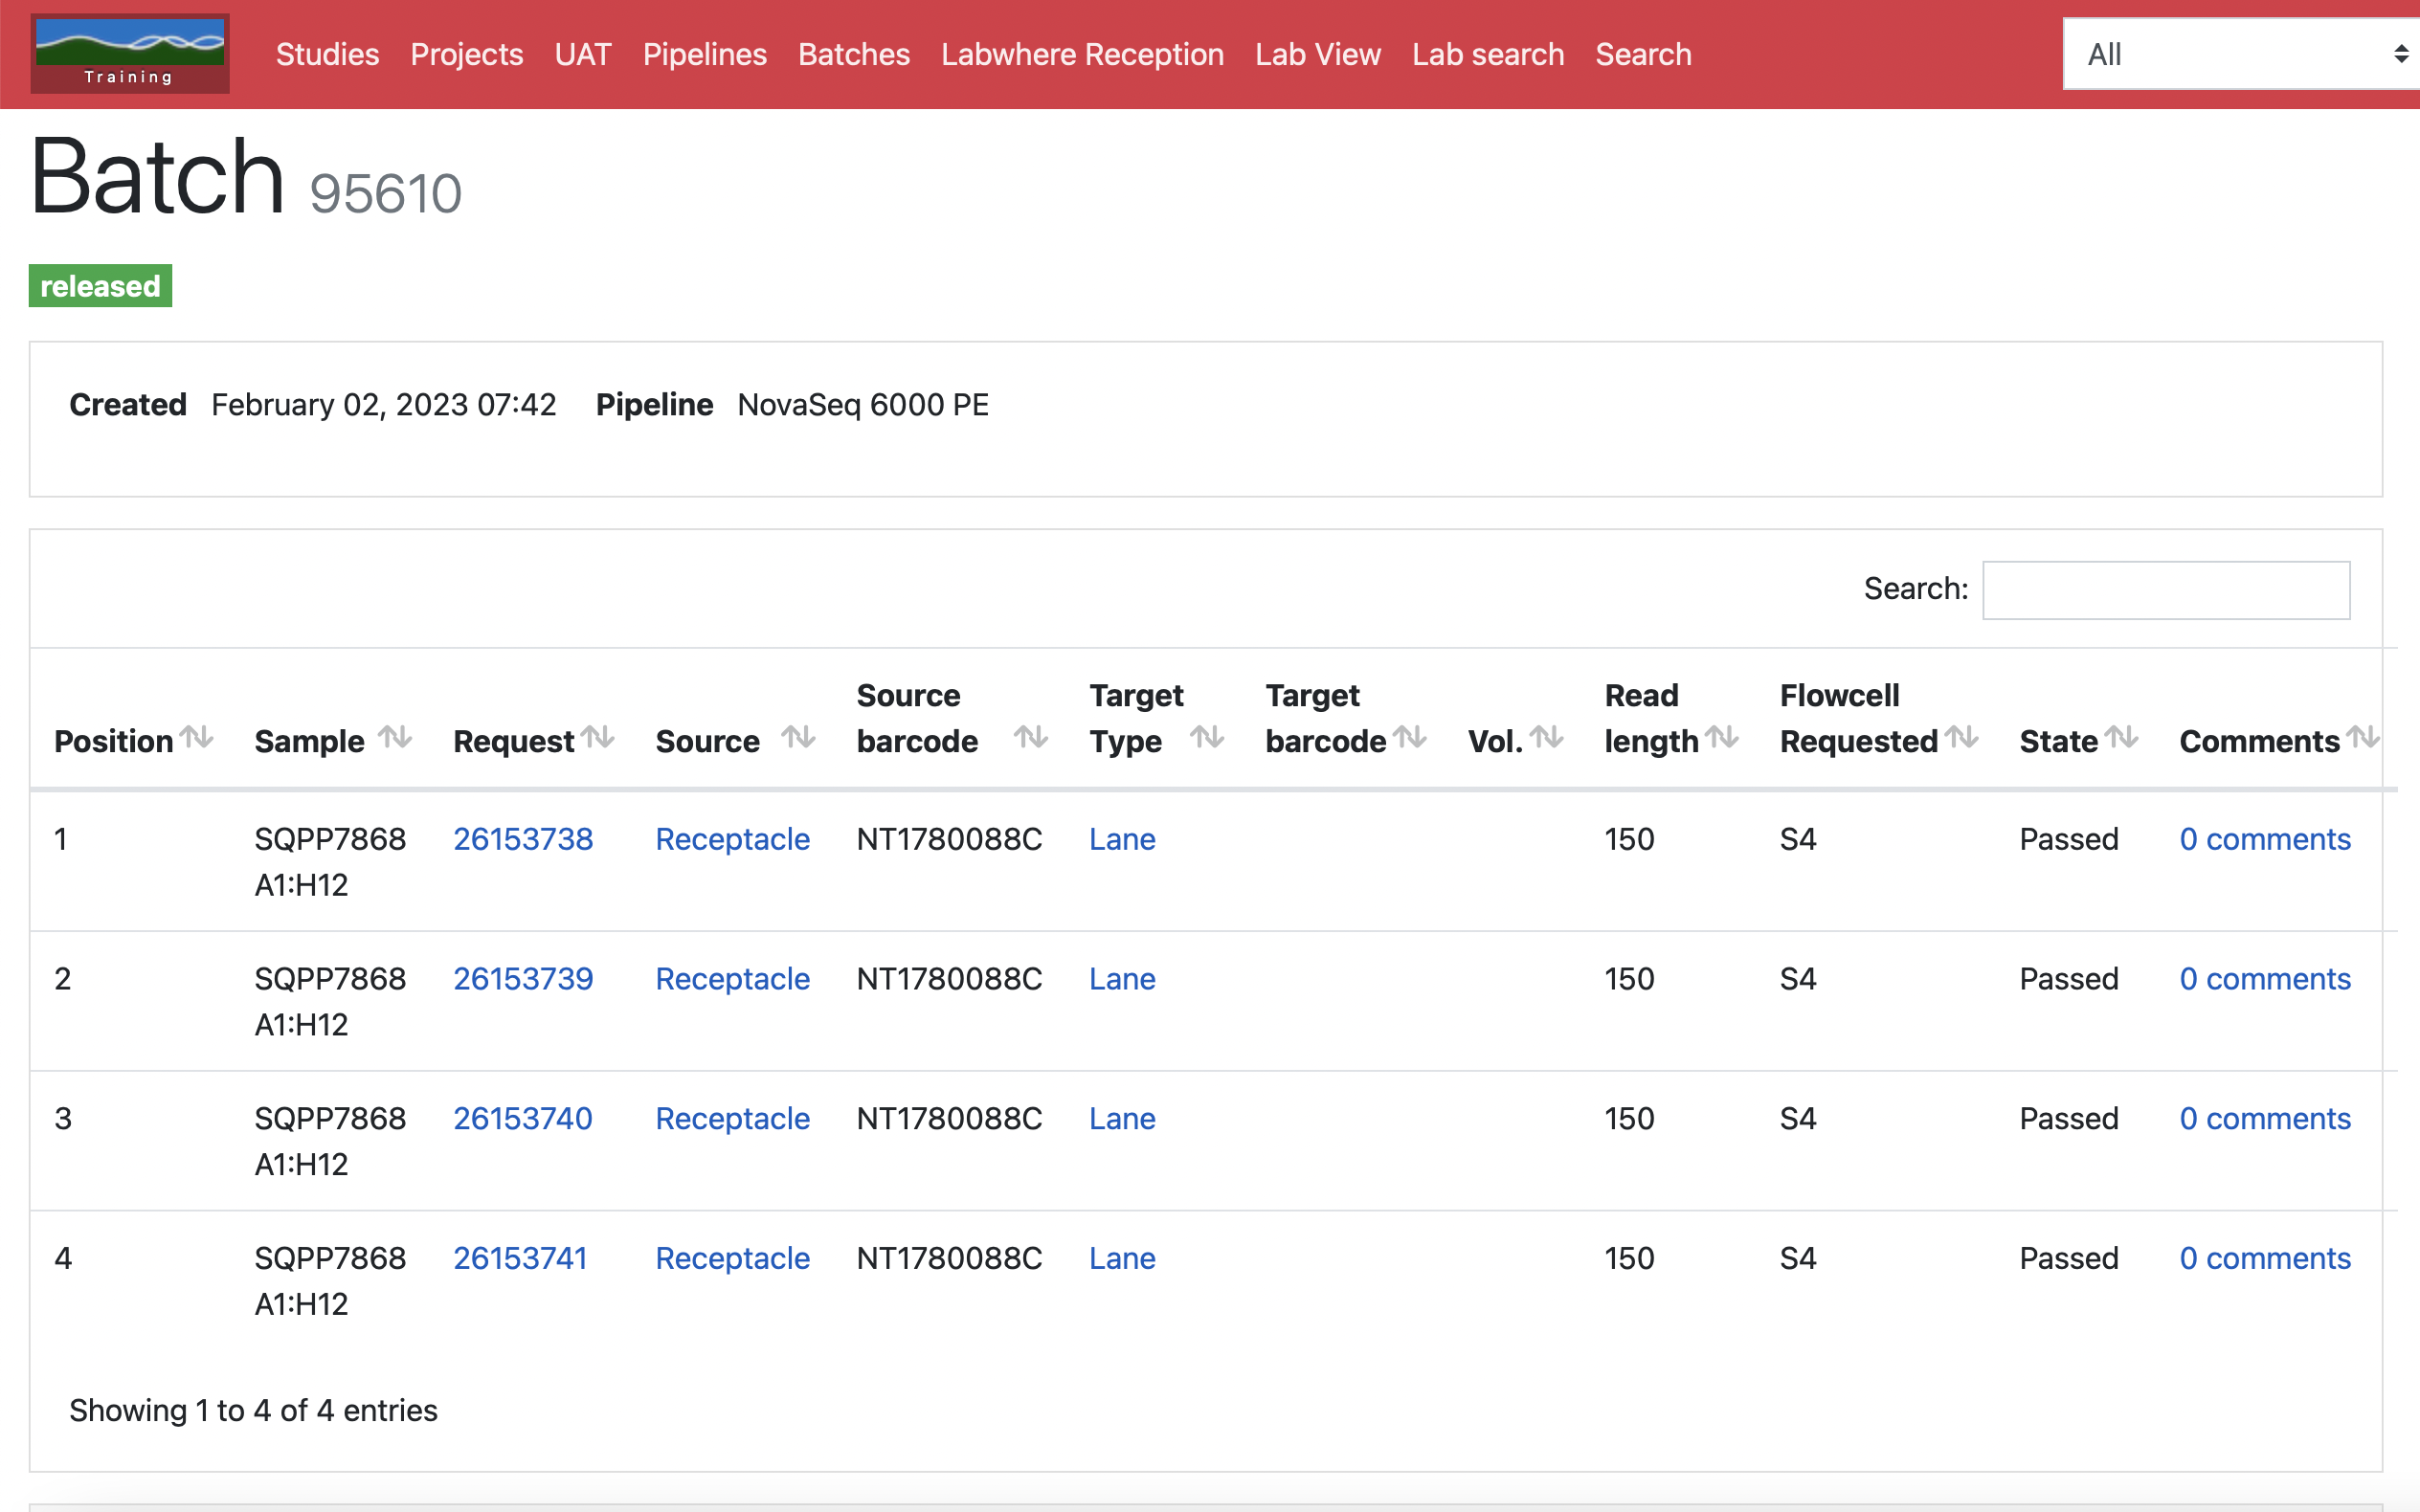Screen dimensions: 2420x1512
Task: Click the table Search input field
Action: tap(2165, 590)
